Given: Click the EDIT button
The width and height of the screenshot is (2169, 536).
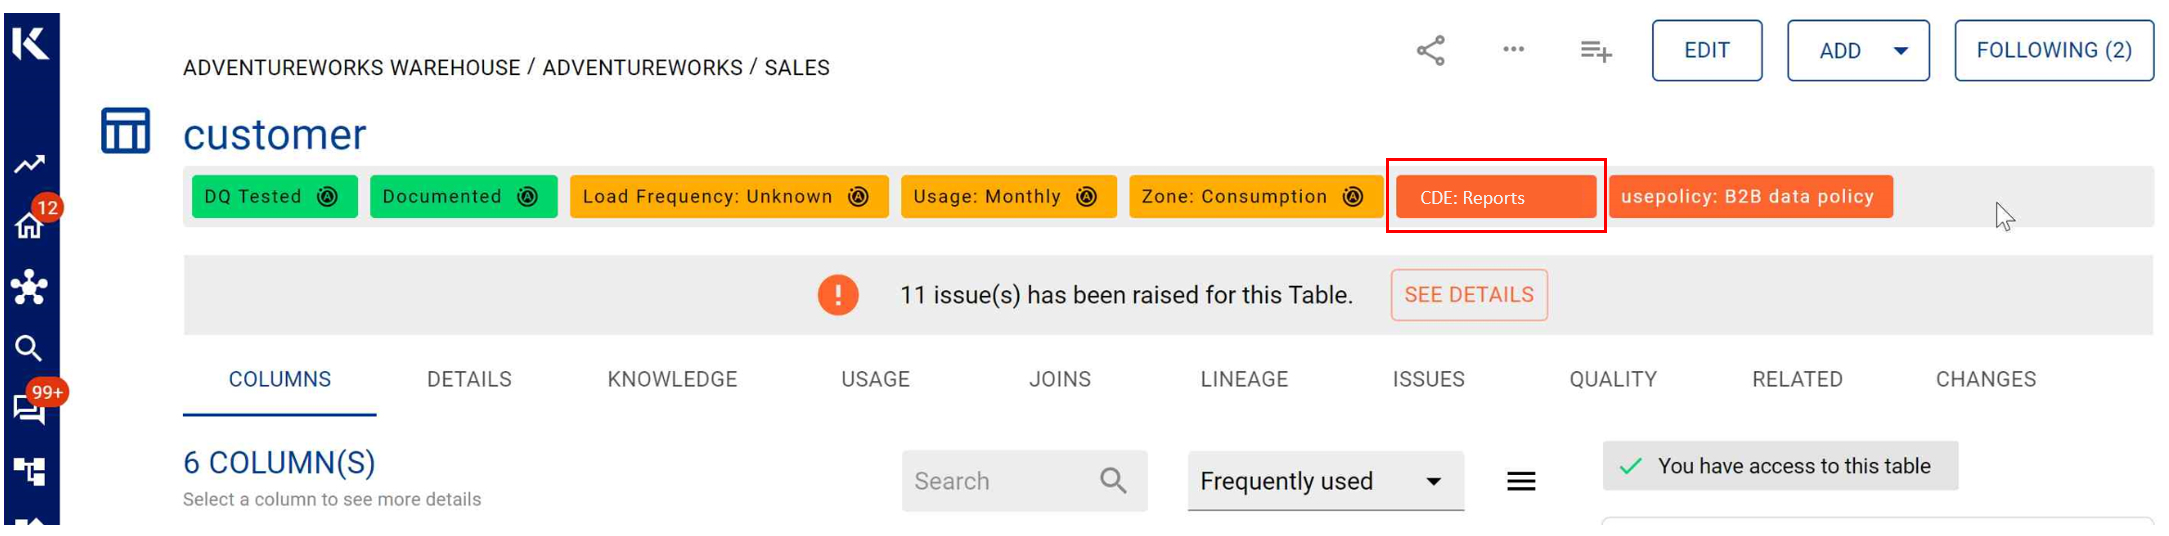Looking at the screenshot, I should [1706, 50].
